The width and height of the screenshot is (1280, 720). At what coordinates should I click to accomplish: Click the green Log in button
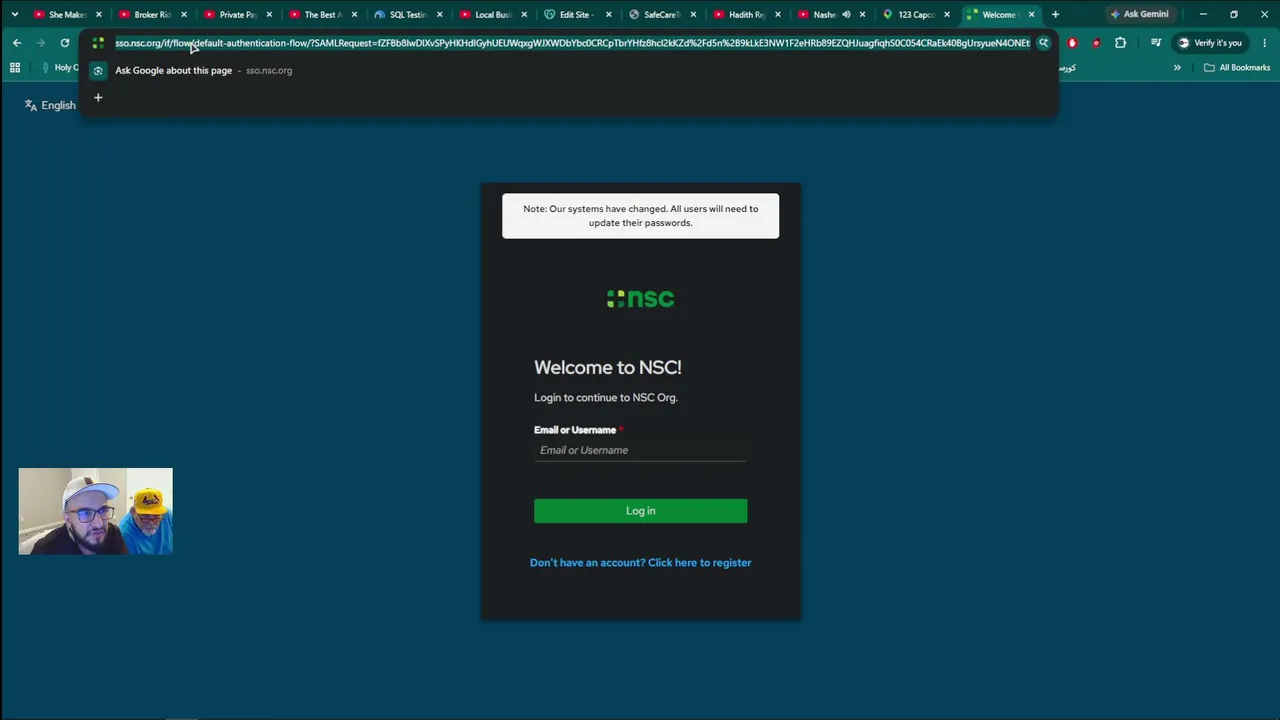click(640, 511)
